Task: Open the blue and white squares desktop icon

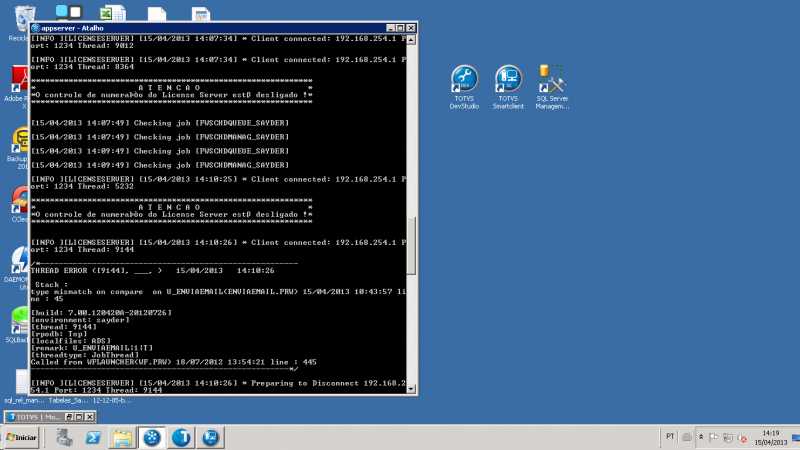Action: pos(68,12)
